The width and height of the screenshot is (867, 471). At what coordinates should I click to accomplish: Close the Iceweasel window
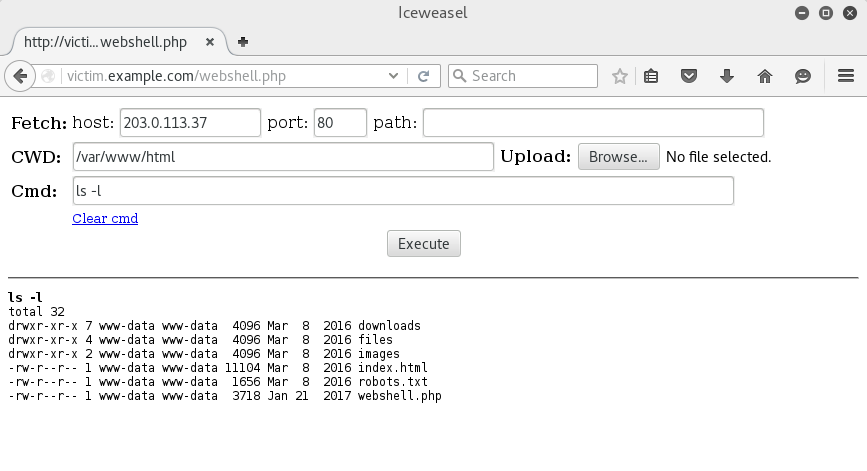(850, 13)
